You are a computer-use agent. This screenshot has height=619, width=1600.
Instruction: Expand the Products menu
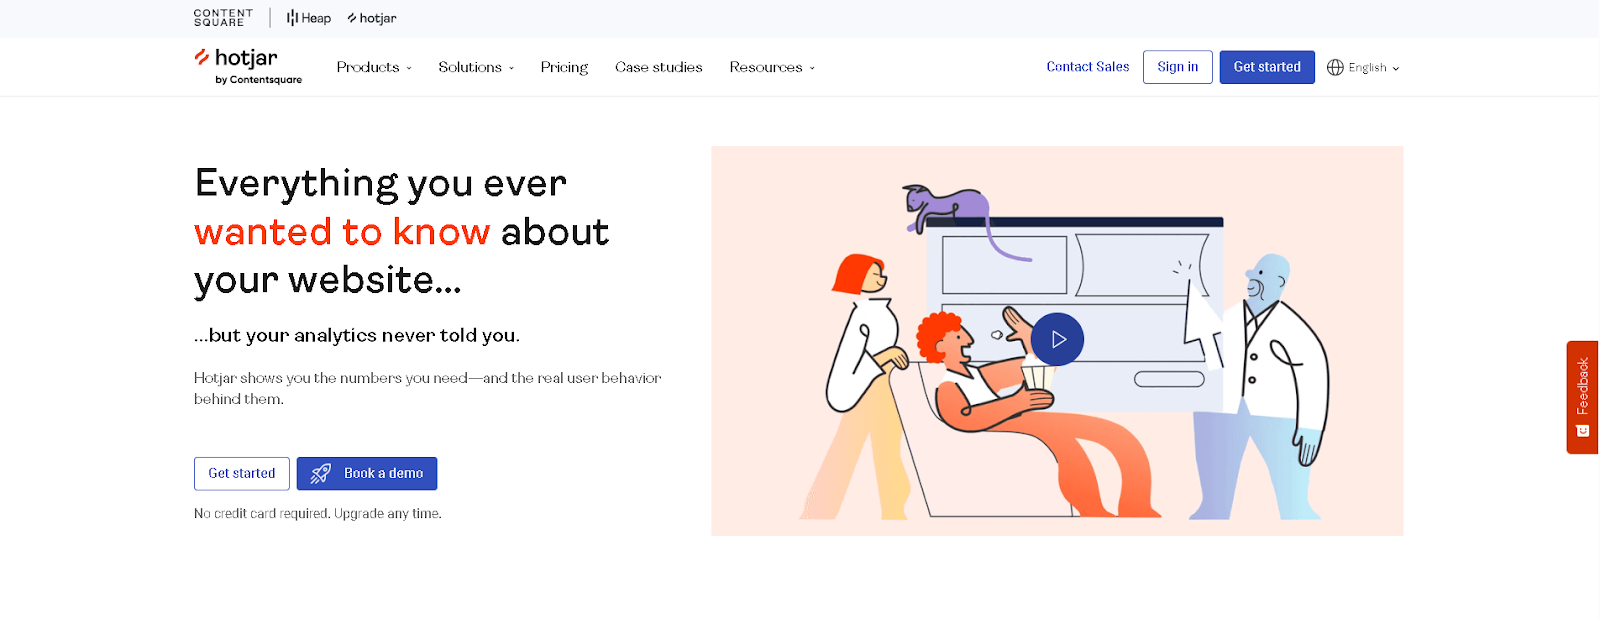point(374,67)
